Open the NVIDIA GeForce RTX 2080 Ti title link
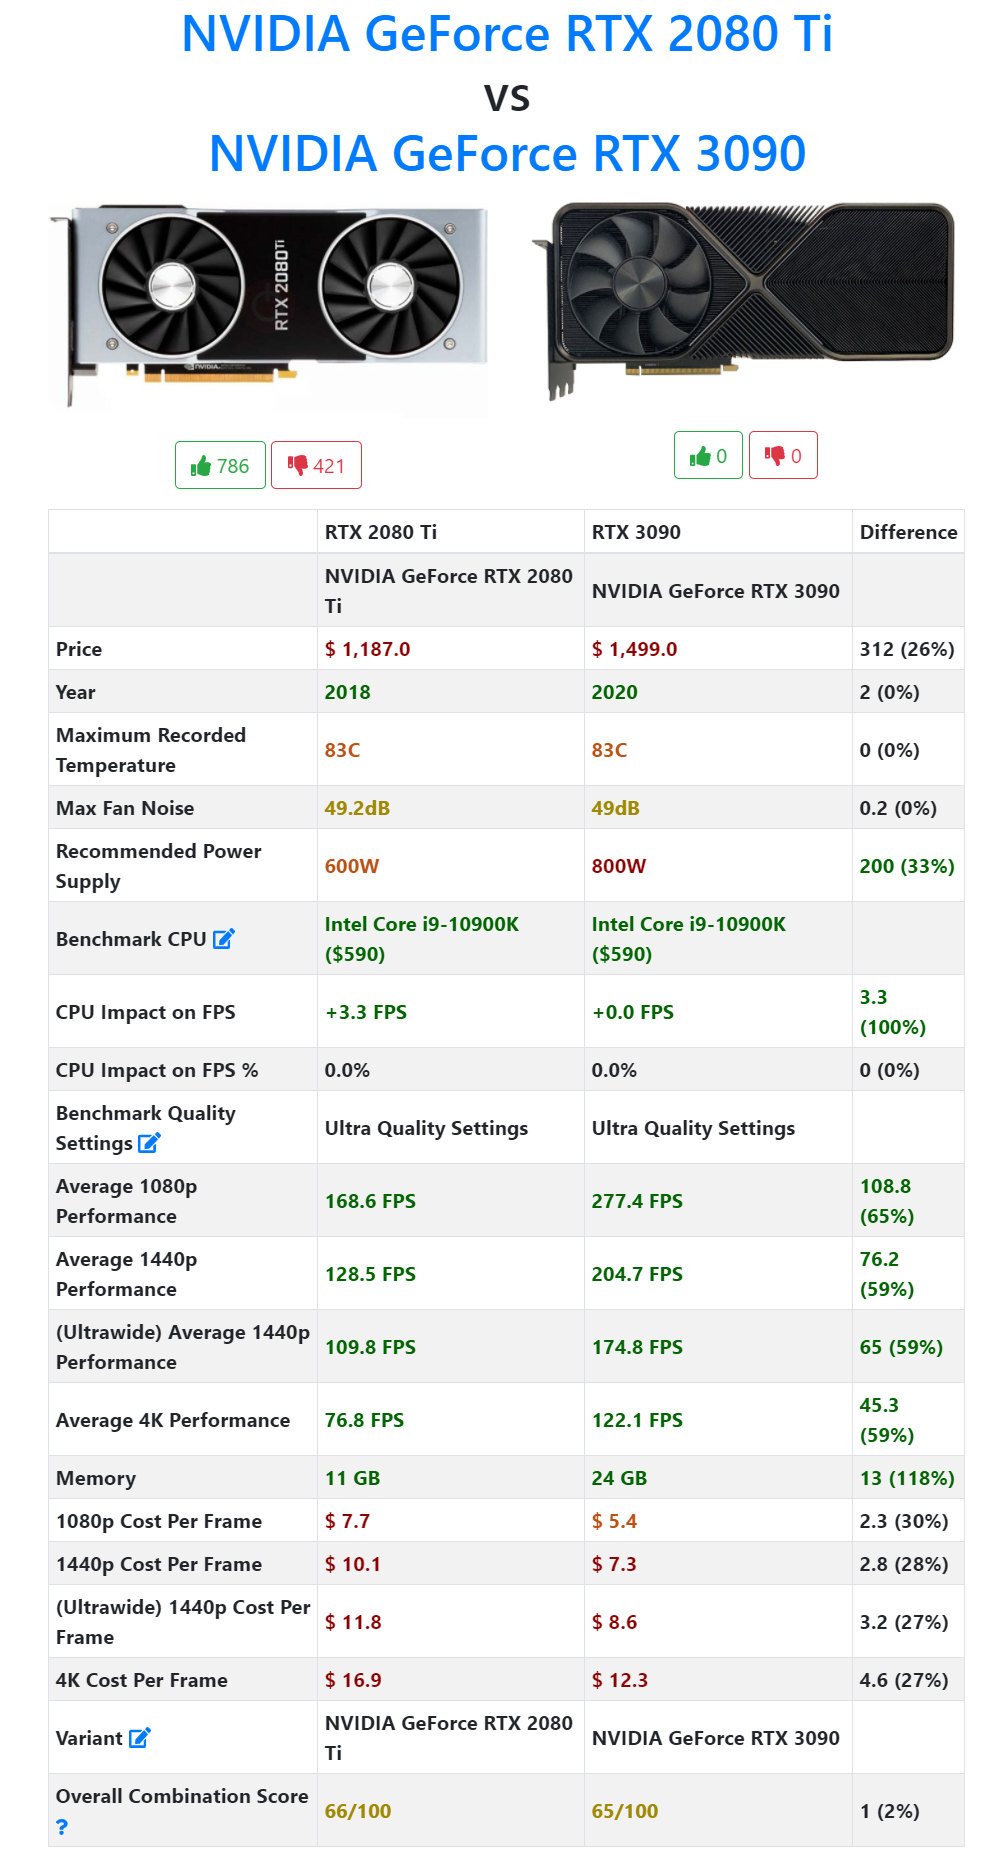993x1863 pixels. coord(506,34)
